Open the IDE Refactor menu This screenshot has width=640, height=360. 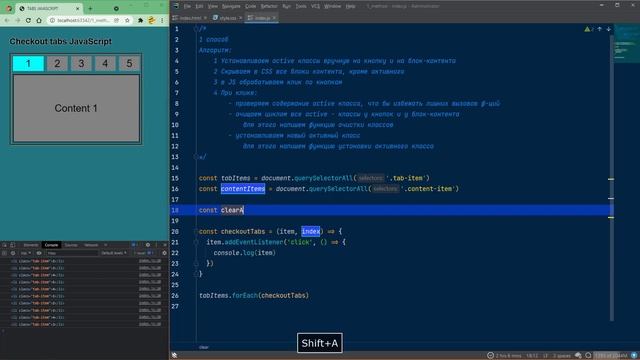click(x=269, y=6)
